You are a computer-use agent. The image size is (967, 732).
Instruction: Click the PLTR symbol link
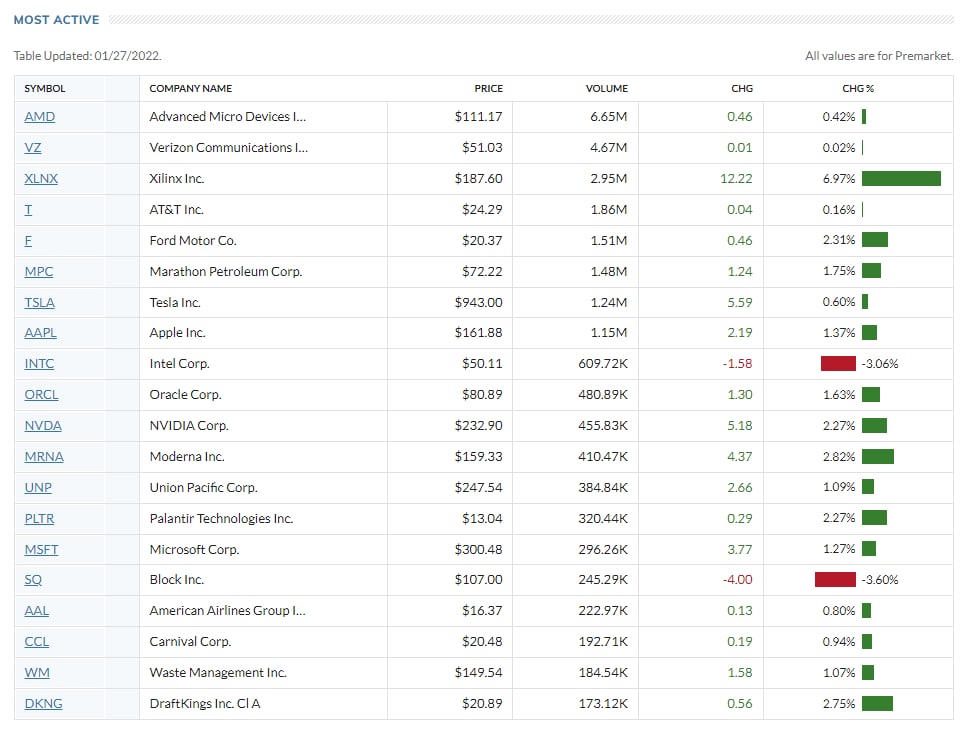coord(39,519)
